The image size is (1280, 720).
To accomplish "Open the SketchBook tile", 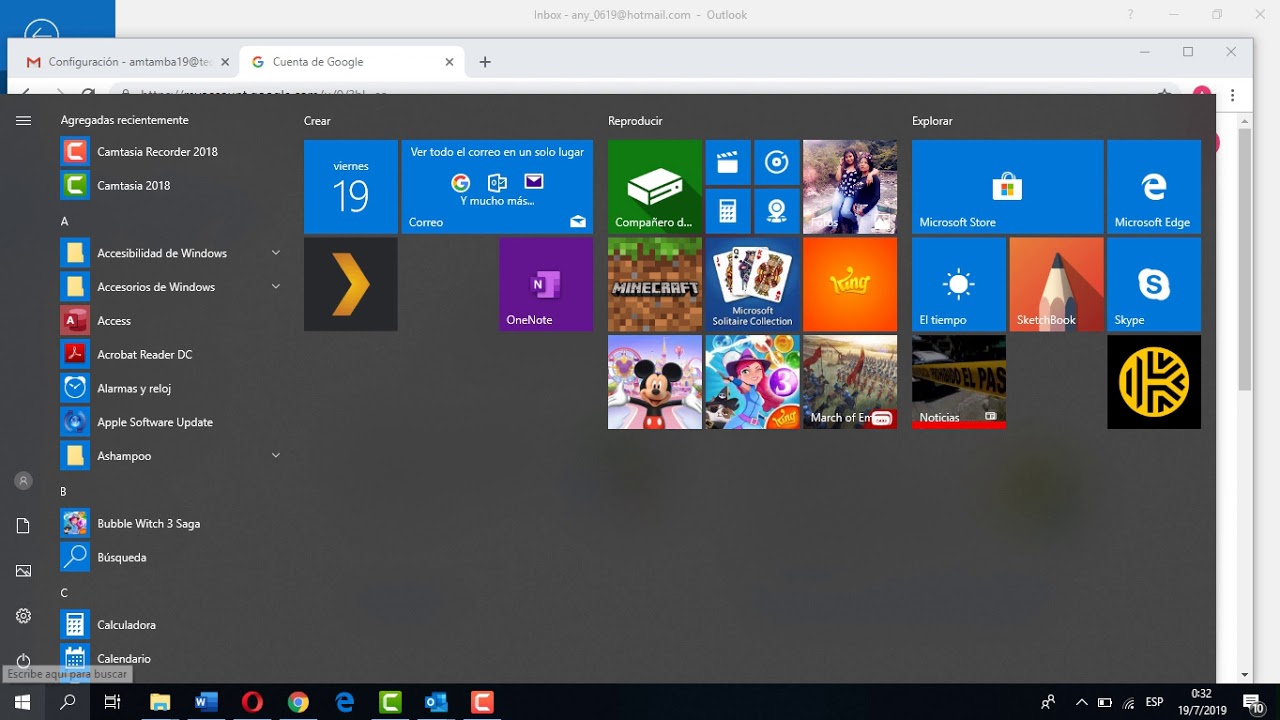I will [1057, 284].
